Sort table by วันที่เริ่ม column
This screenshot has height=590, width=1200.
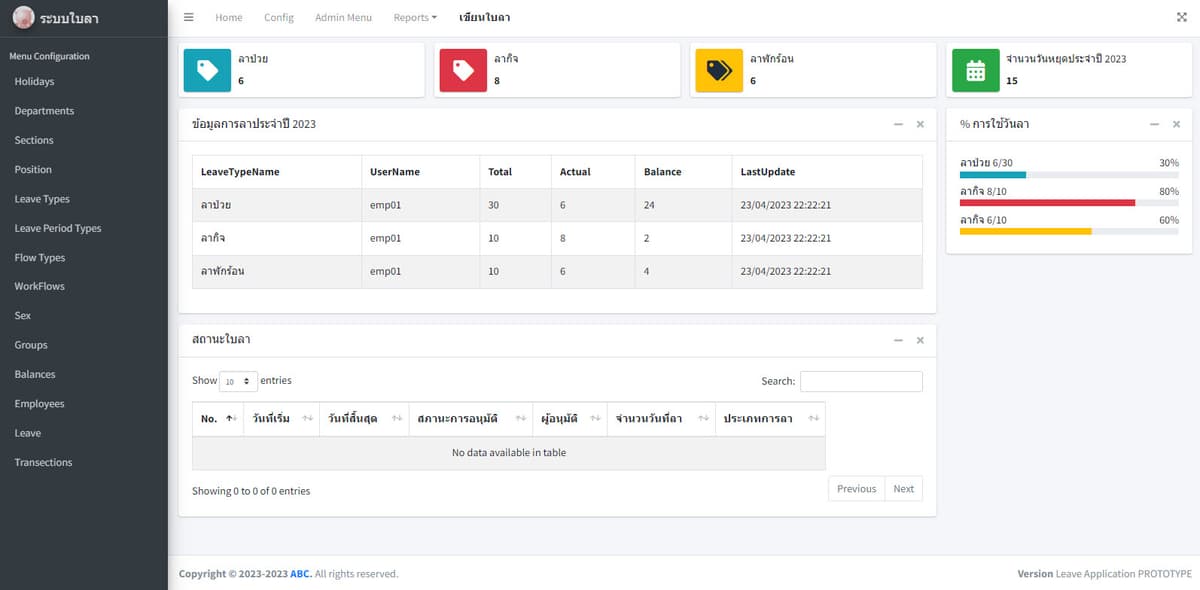(x=280, y=419)
